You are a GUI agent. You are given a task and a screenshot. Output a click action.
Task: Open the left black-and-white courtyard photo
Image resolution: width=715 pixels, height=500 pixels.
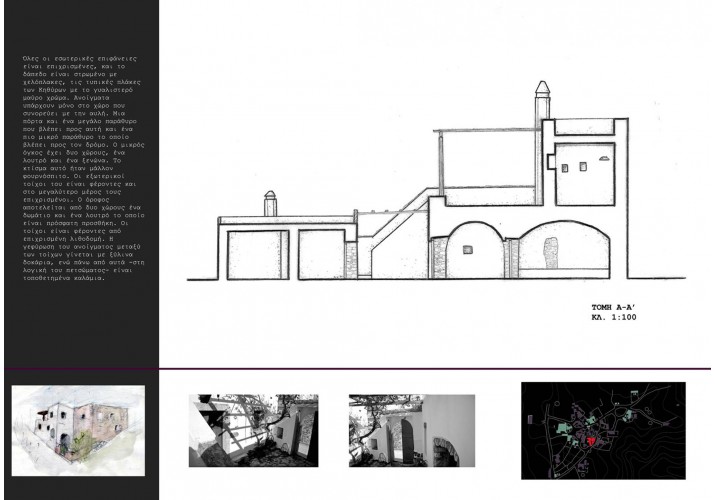[254, 431]
